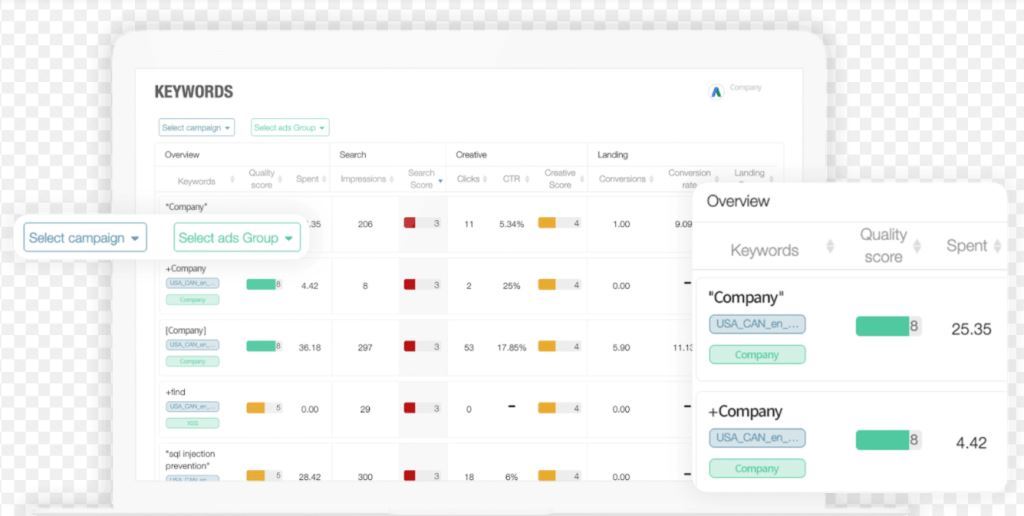Click Spent sort arrows in the Overview callout card
This screenshot has height=516, width=1024.
(x=997, y=246)
